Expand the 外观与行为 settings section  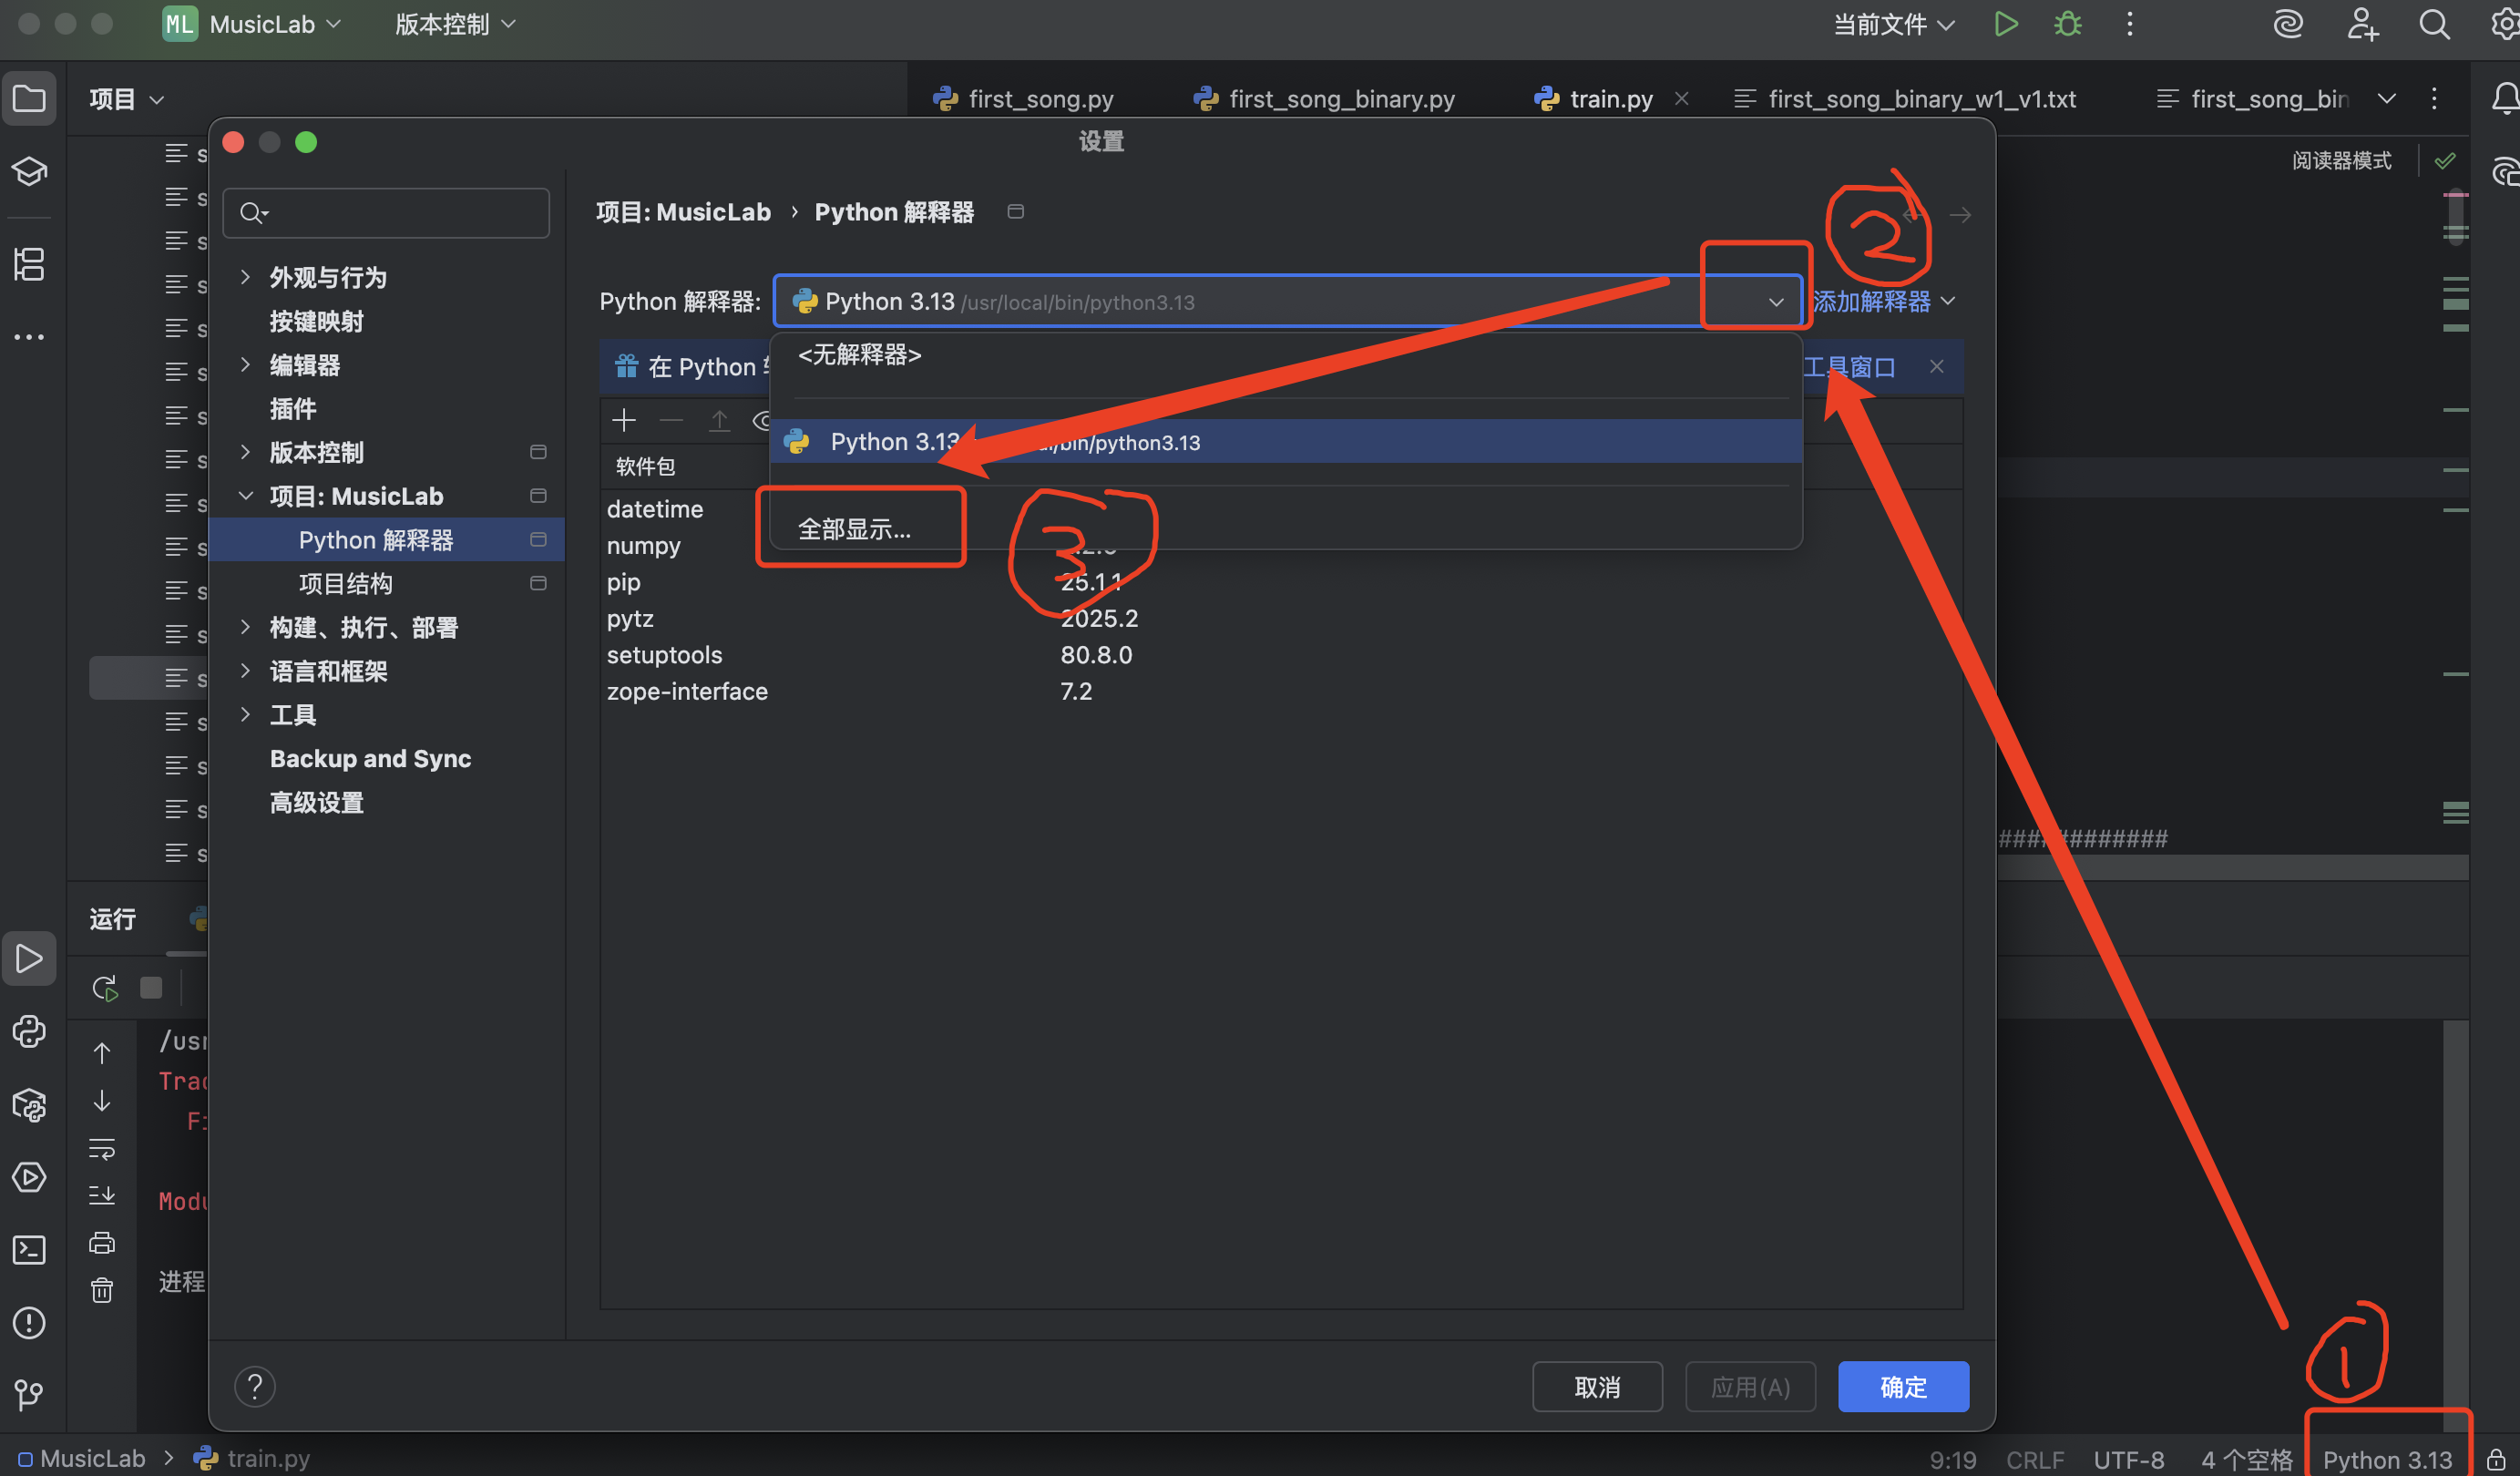coord(246,277)
